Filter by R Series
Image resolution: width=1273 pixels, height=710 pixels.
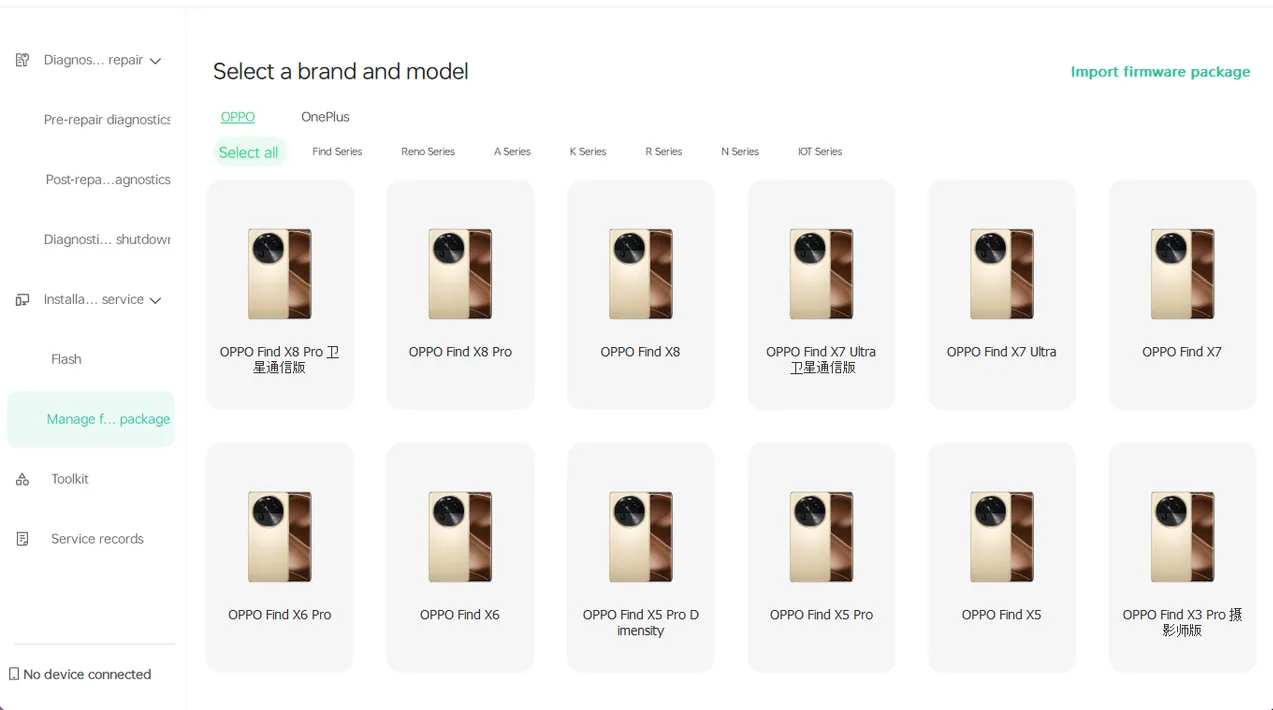[x=664, y=152]
